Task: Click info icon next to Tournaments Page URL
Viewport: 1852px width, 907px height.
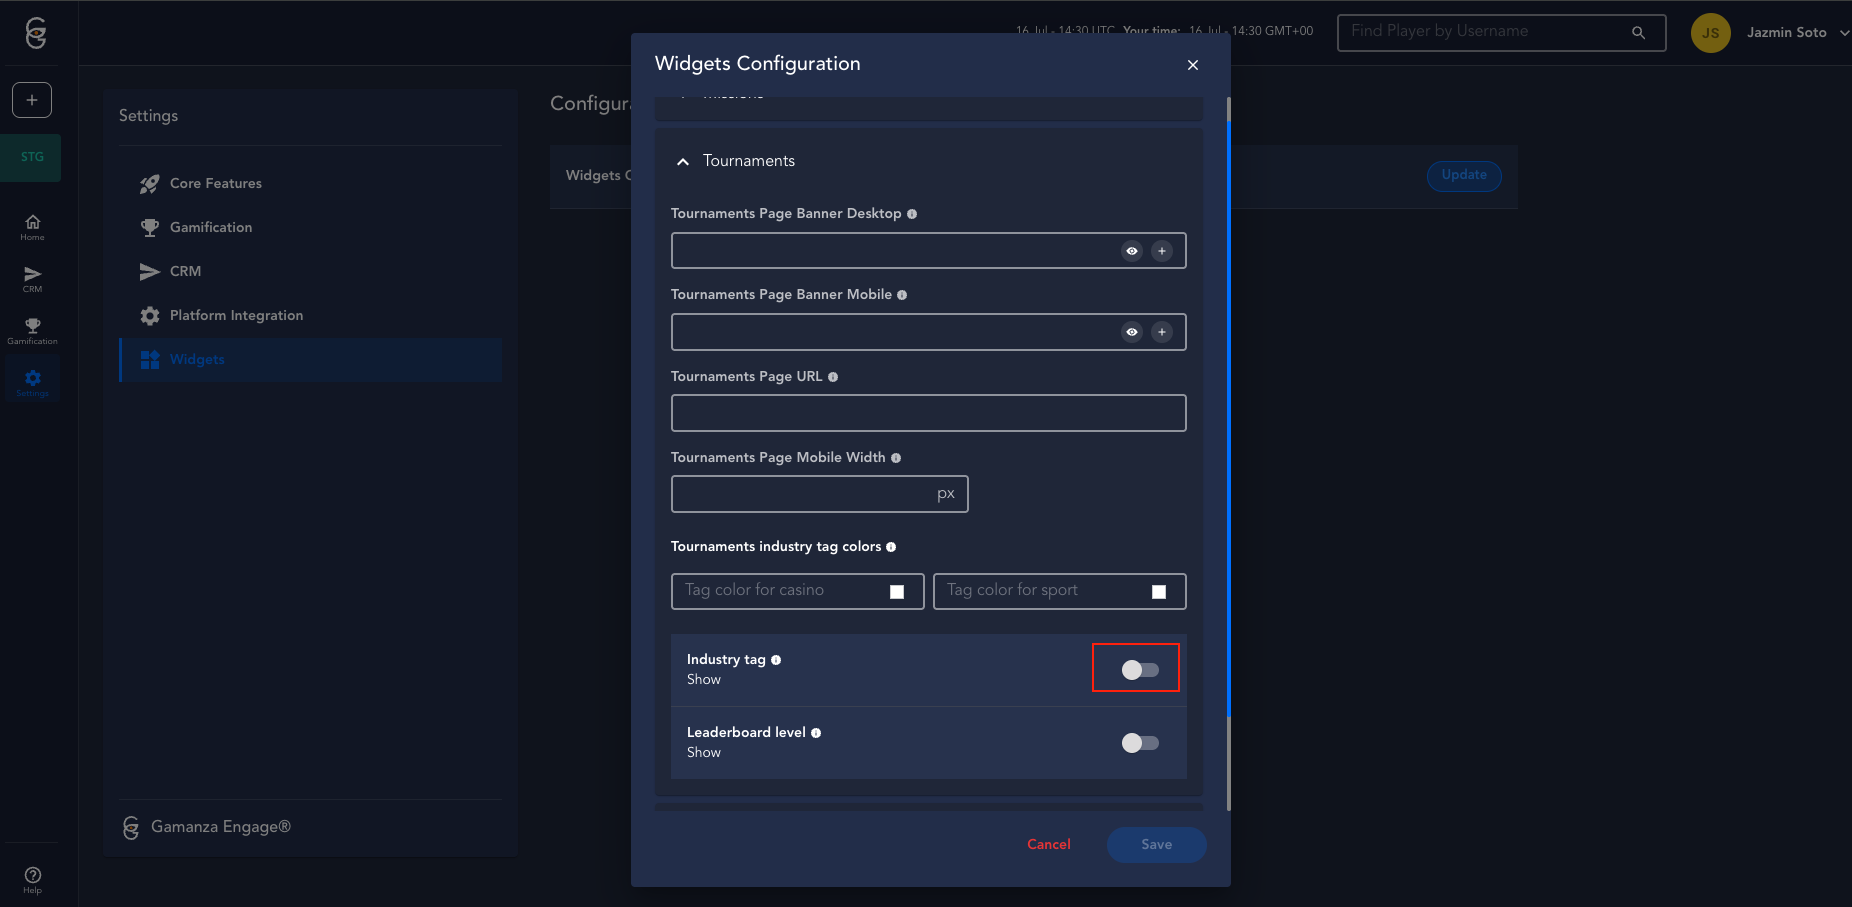Action: coord(833,377)
